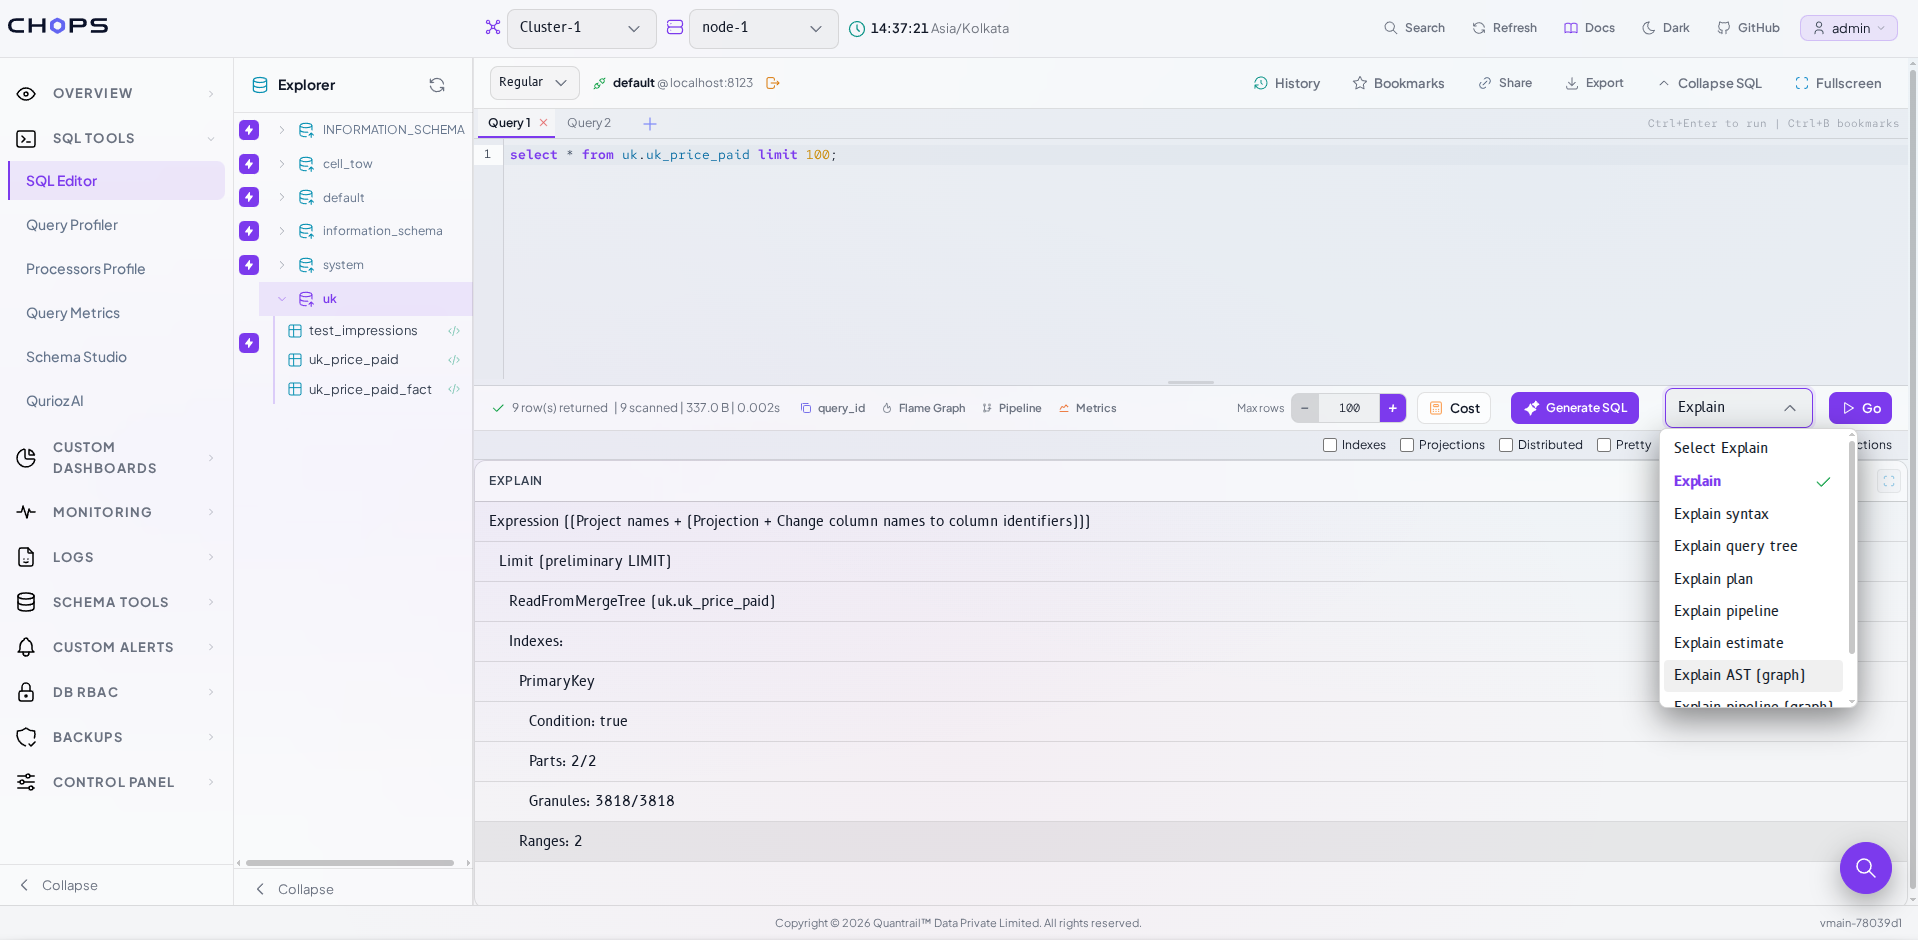
Task: Enable the Distributed checkbox
Action: click(1506, 445)
